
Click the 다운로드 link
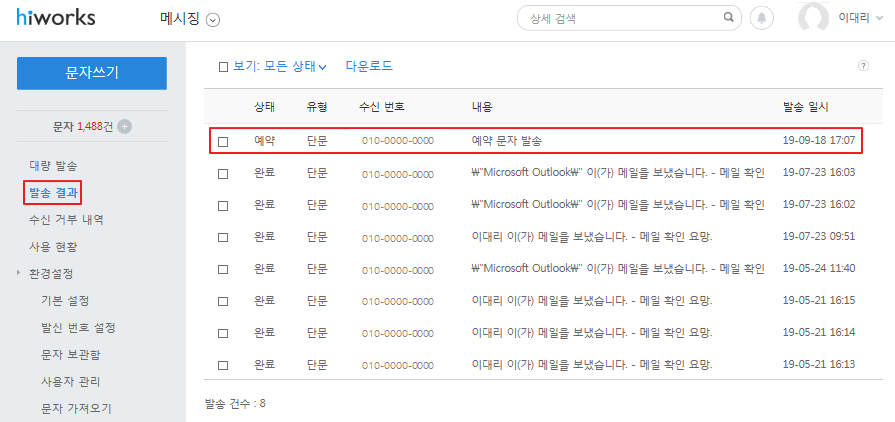(369, 66)
